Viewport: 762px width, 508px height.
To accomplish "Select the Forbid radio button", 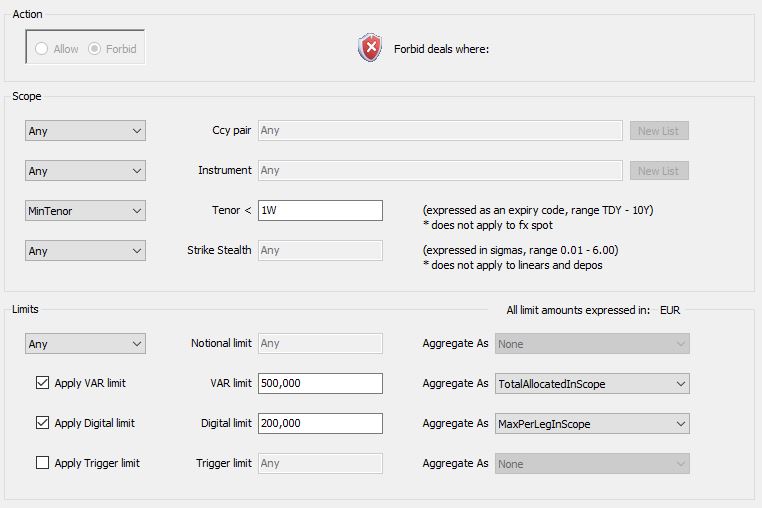I will (94, 49).
